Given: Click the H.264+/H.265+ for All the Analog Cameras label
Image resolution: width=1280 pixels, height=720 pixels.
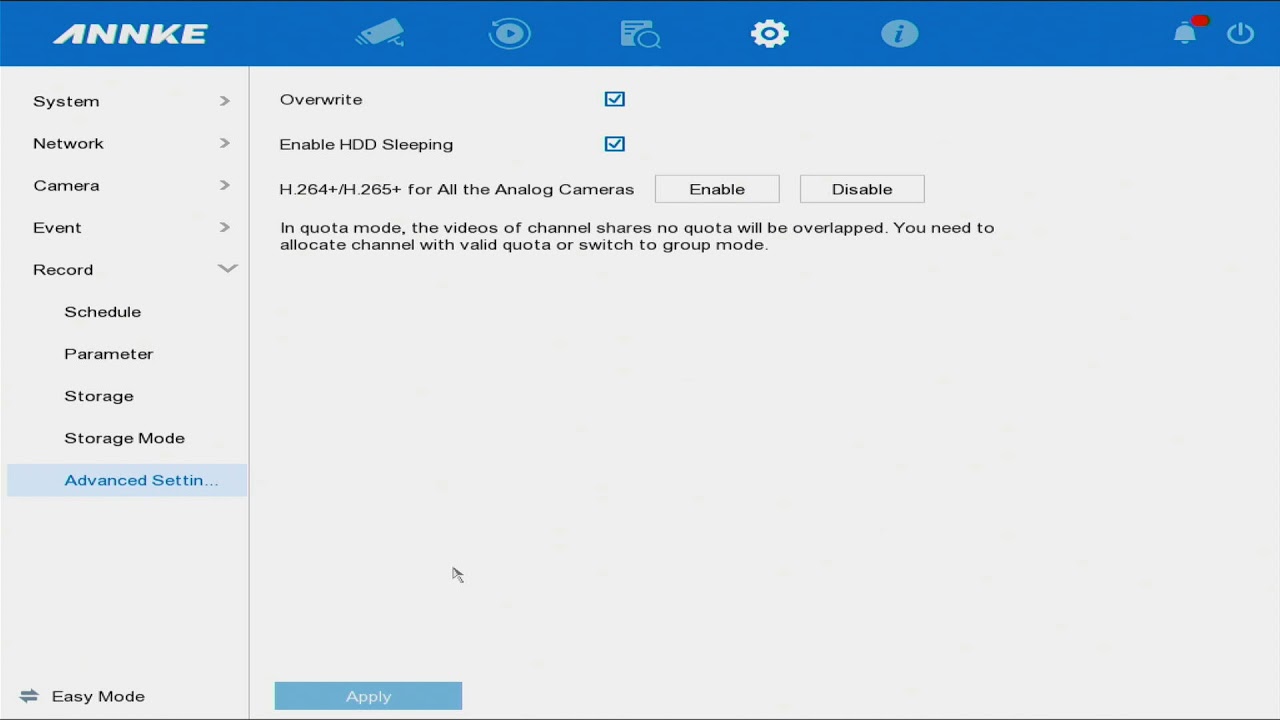Looking at the screenshot, I should click(457, 189).
